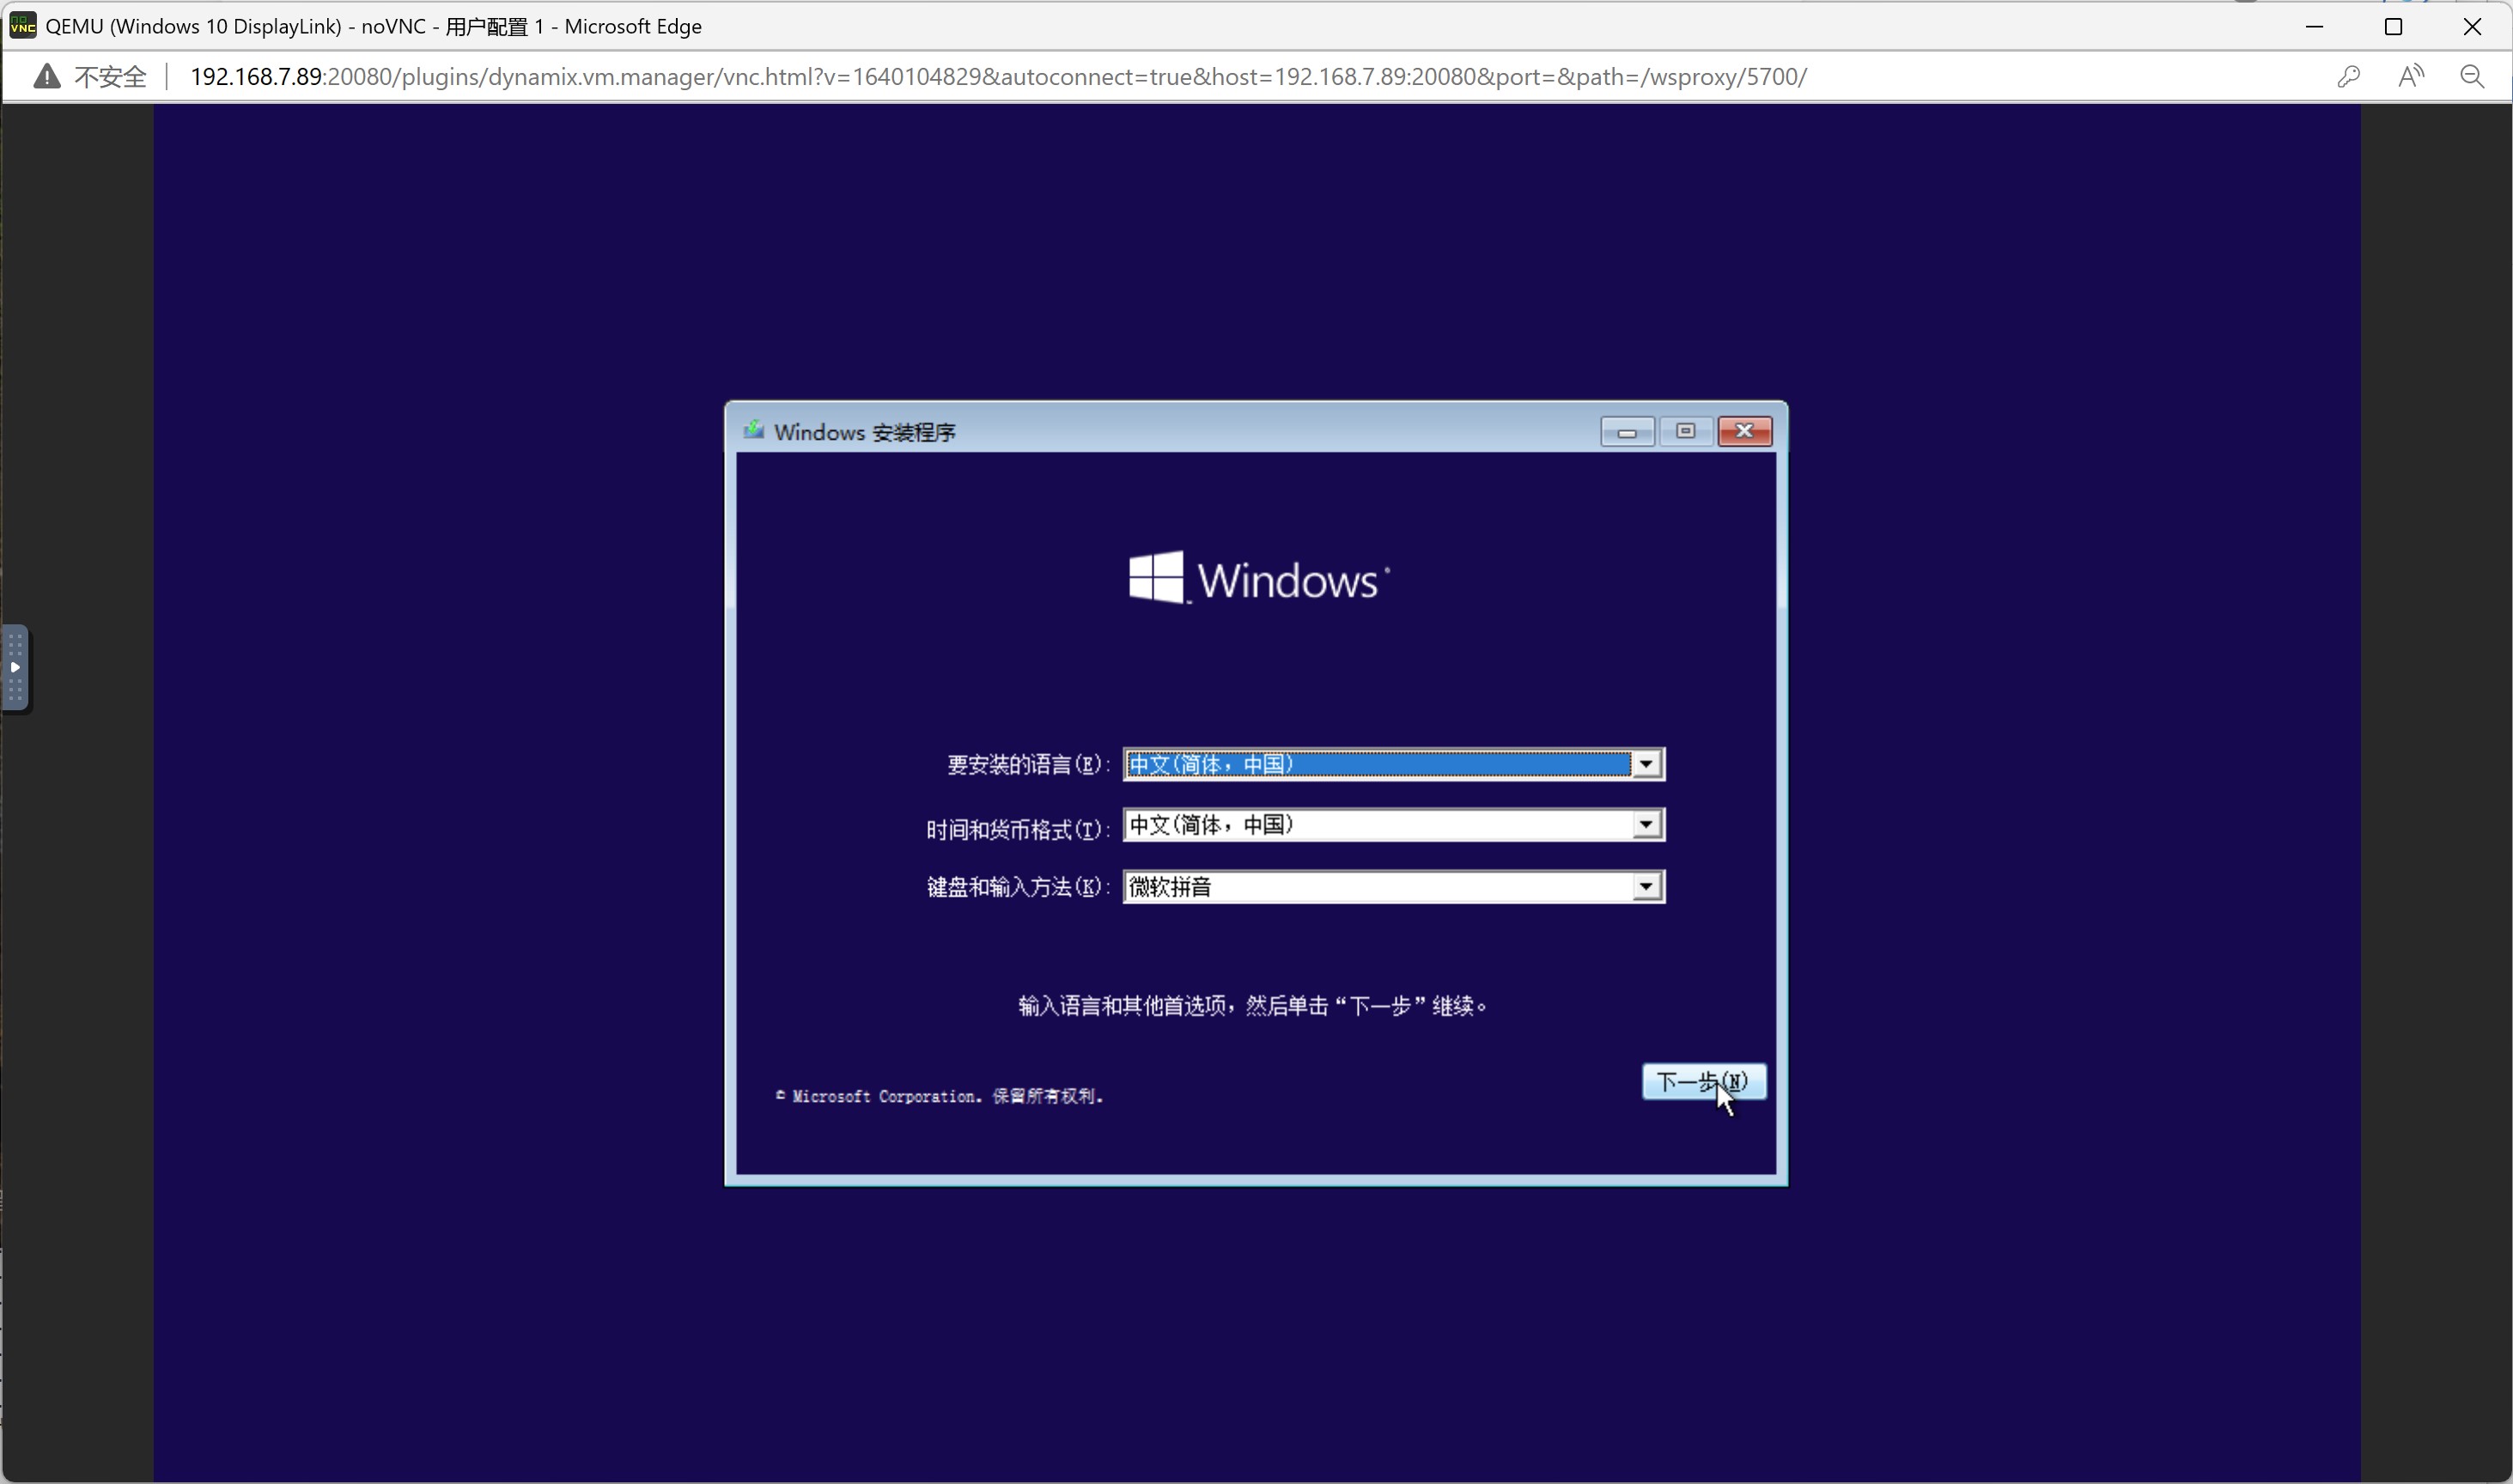
Task: Open the password manager key icon
Action: point(2348,77)
